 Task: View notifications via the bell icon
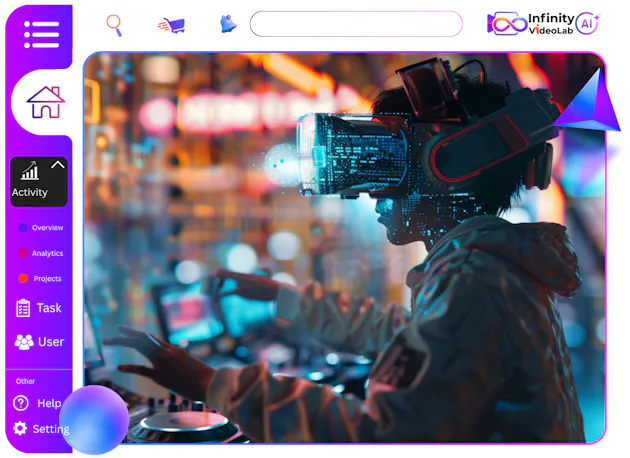coord(227,24)
